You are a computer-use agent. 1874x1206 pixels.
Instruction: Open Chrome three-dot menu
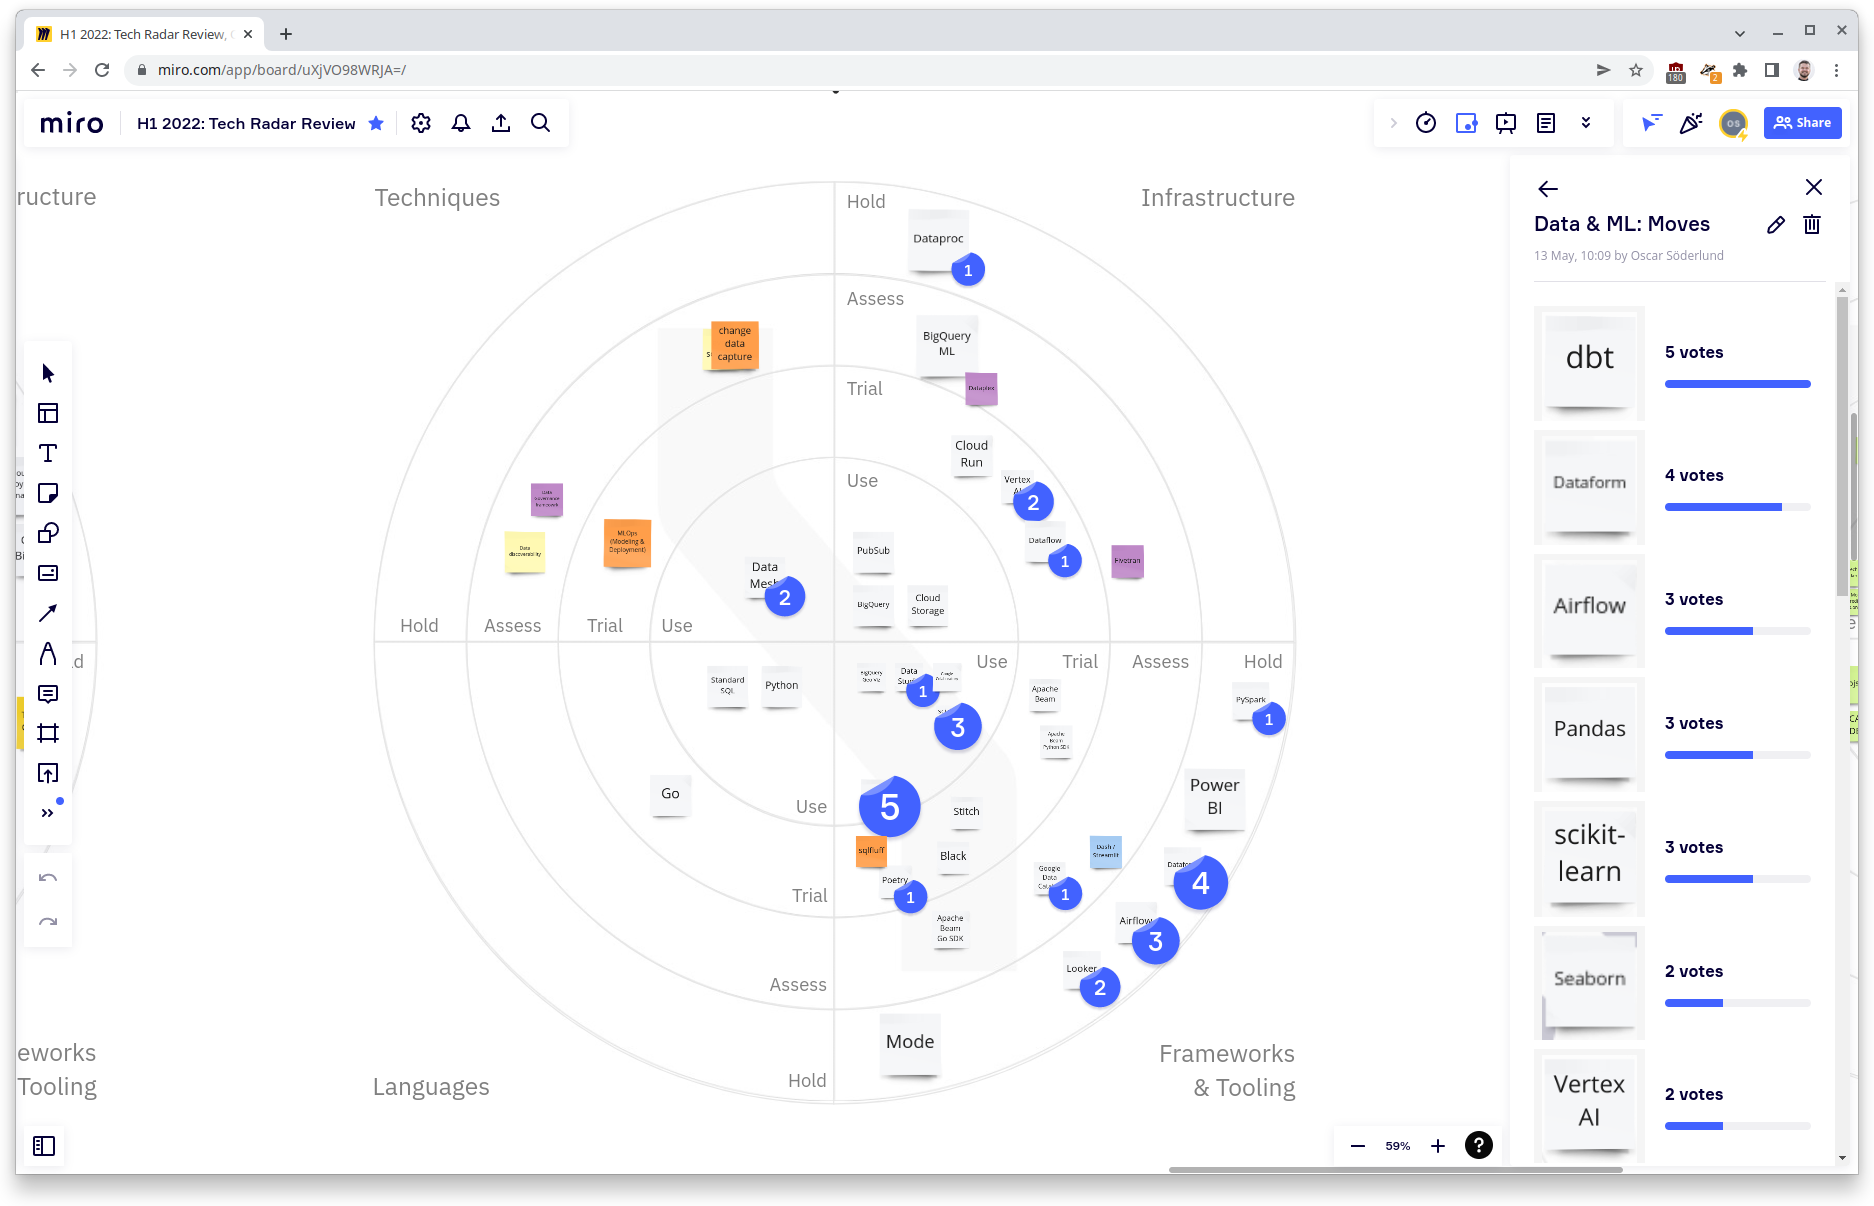(1836, 70)
